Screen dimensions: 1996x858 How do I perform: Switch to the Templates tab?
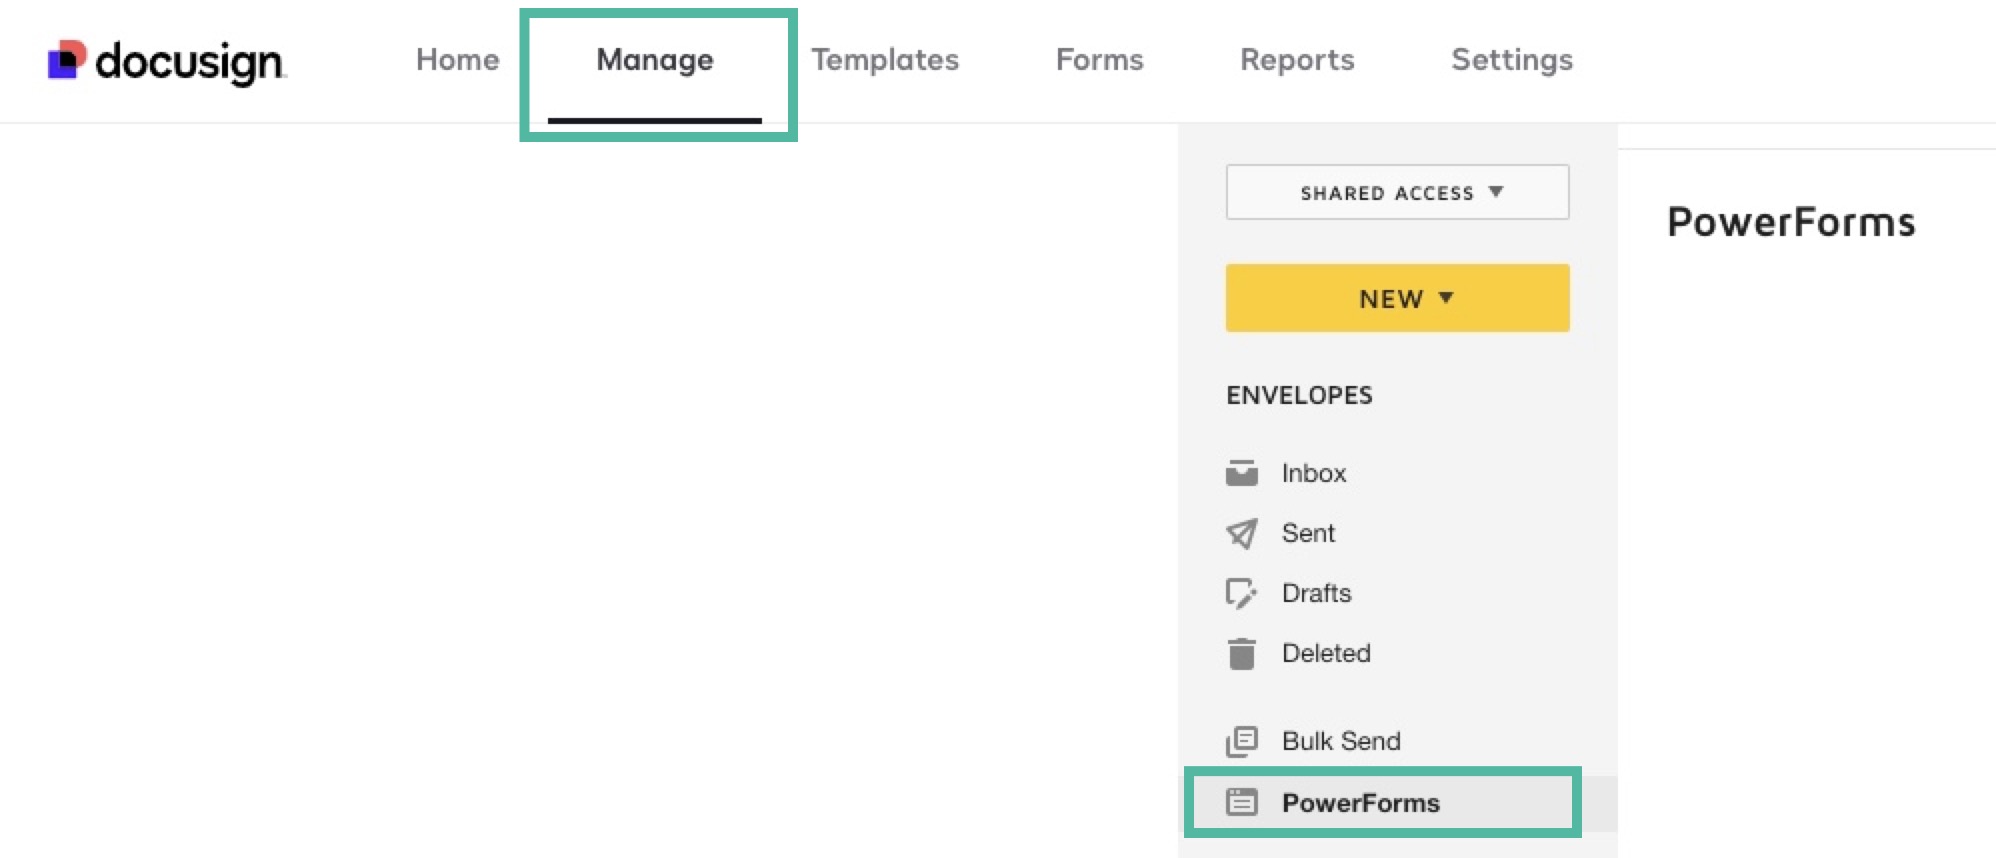click(884, 60)
